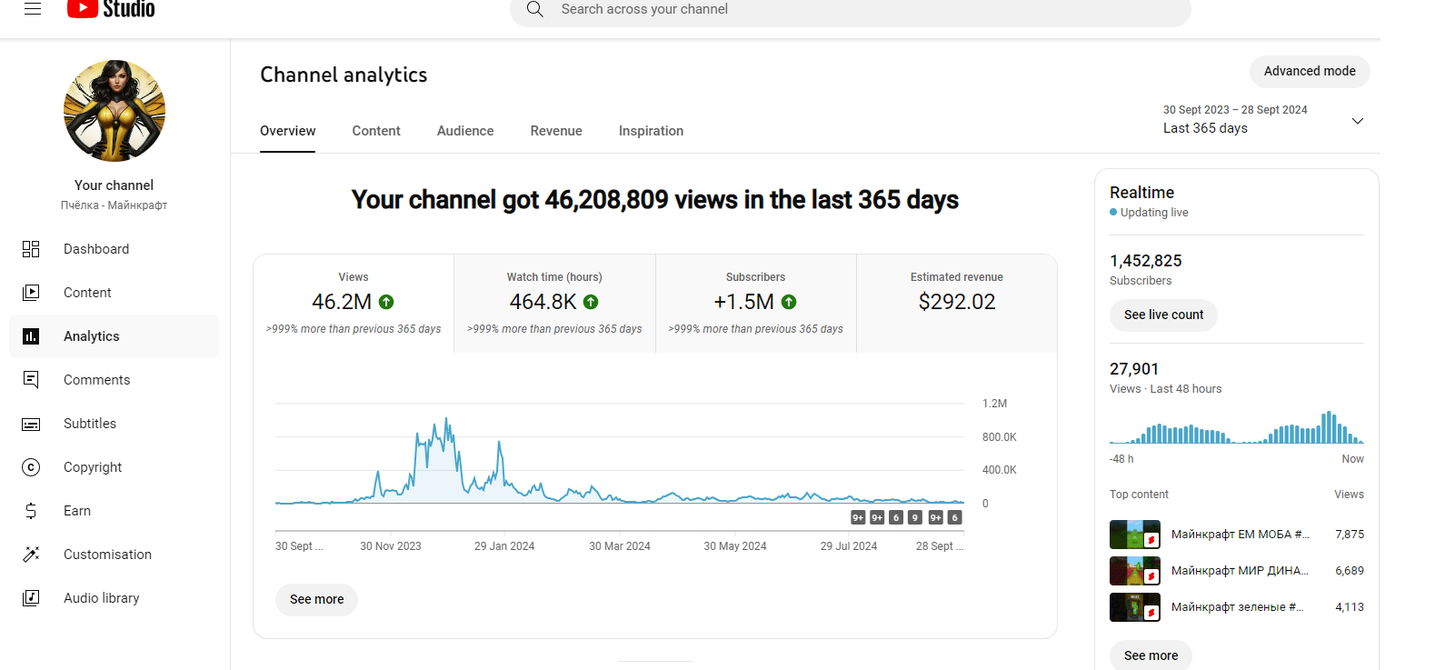Click the Advanced mode button

(x=1309, y=71)
